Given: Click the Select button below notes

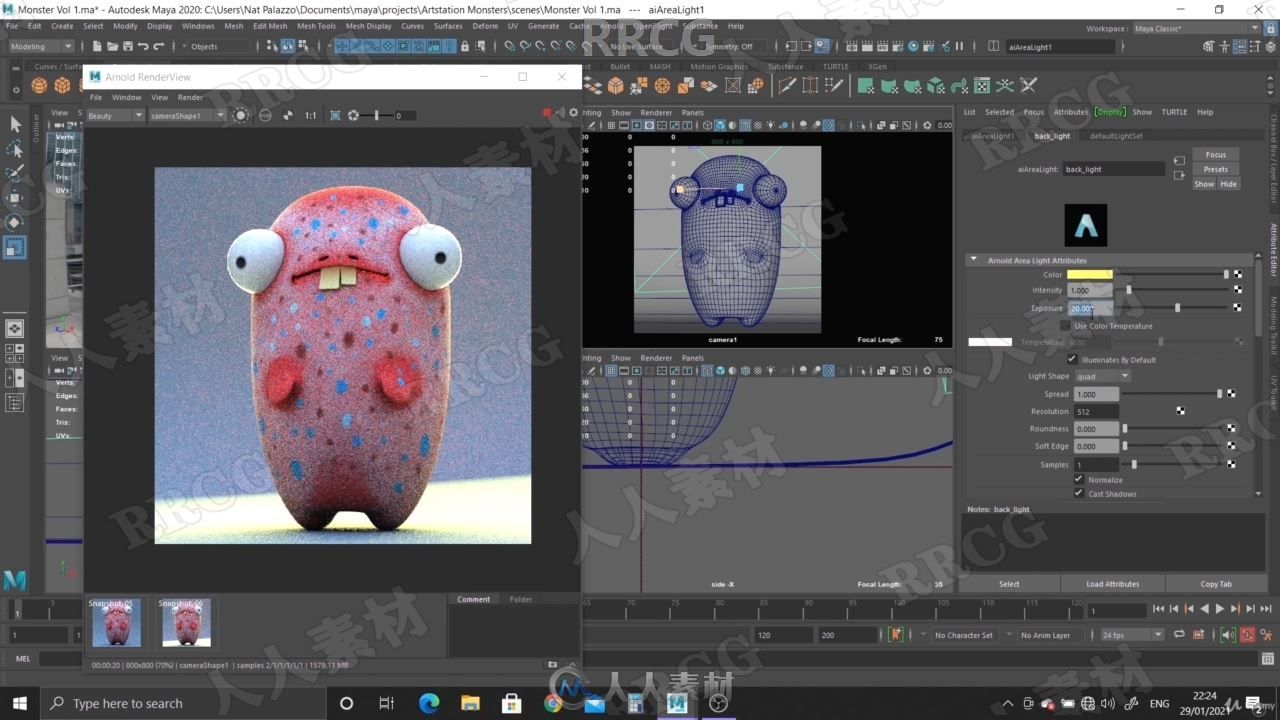Looking at the screenshot, I should coord(1009,584).
